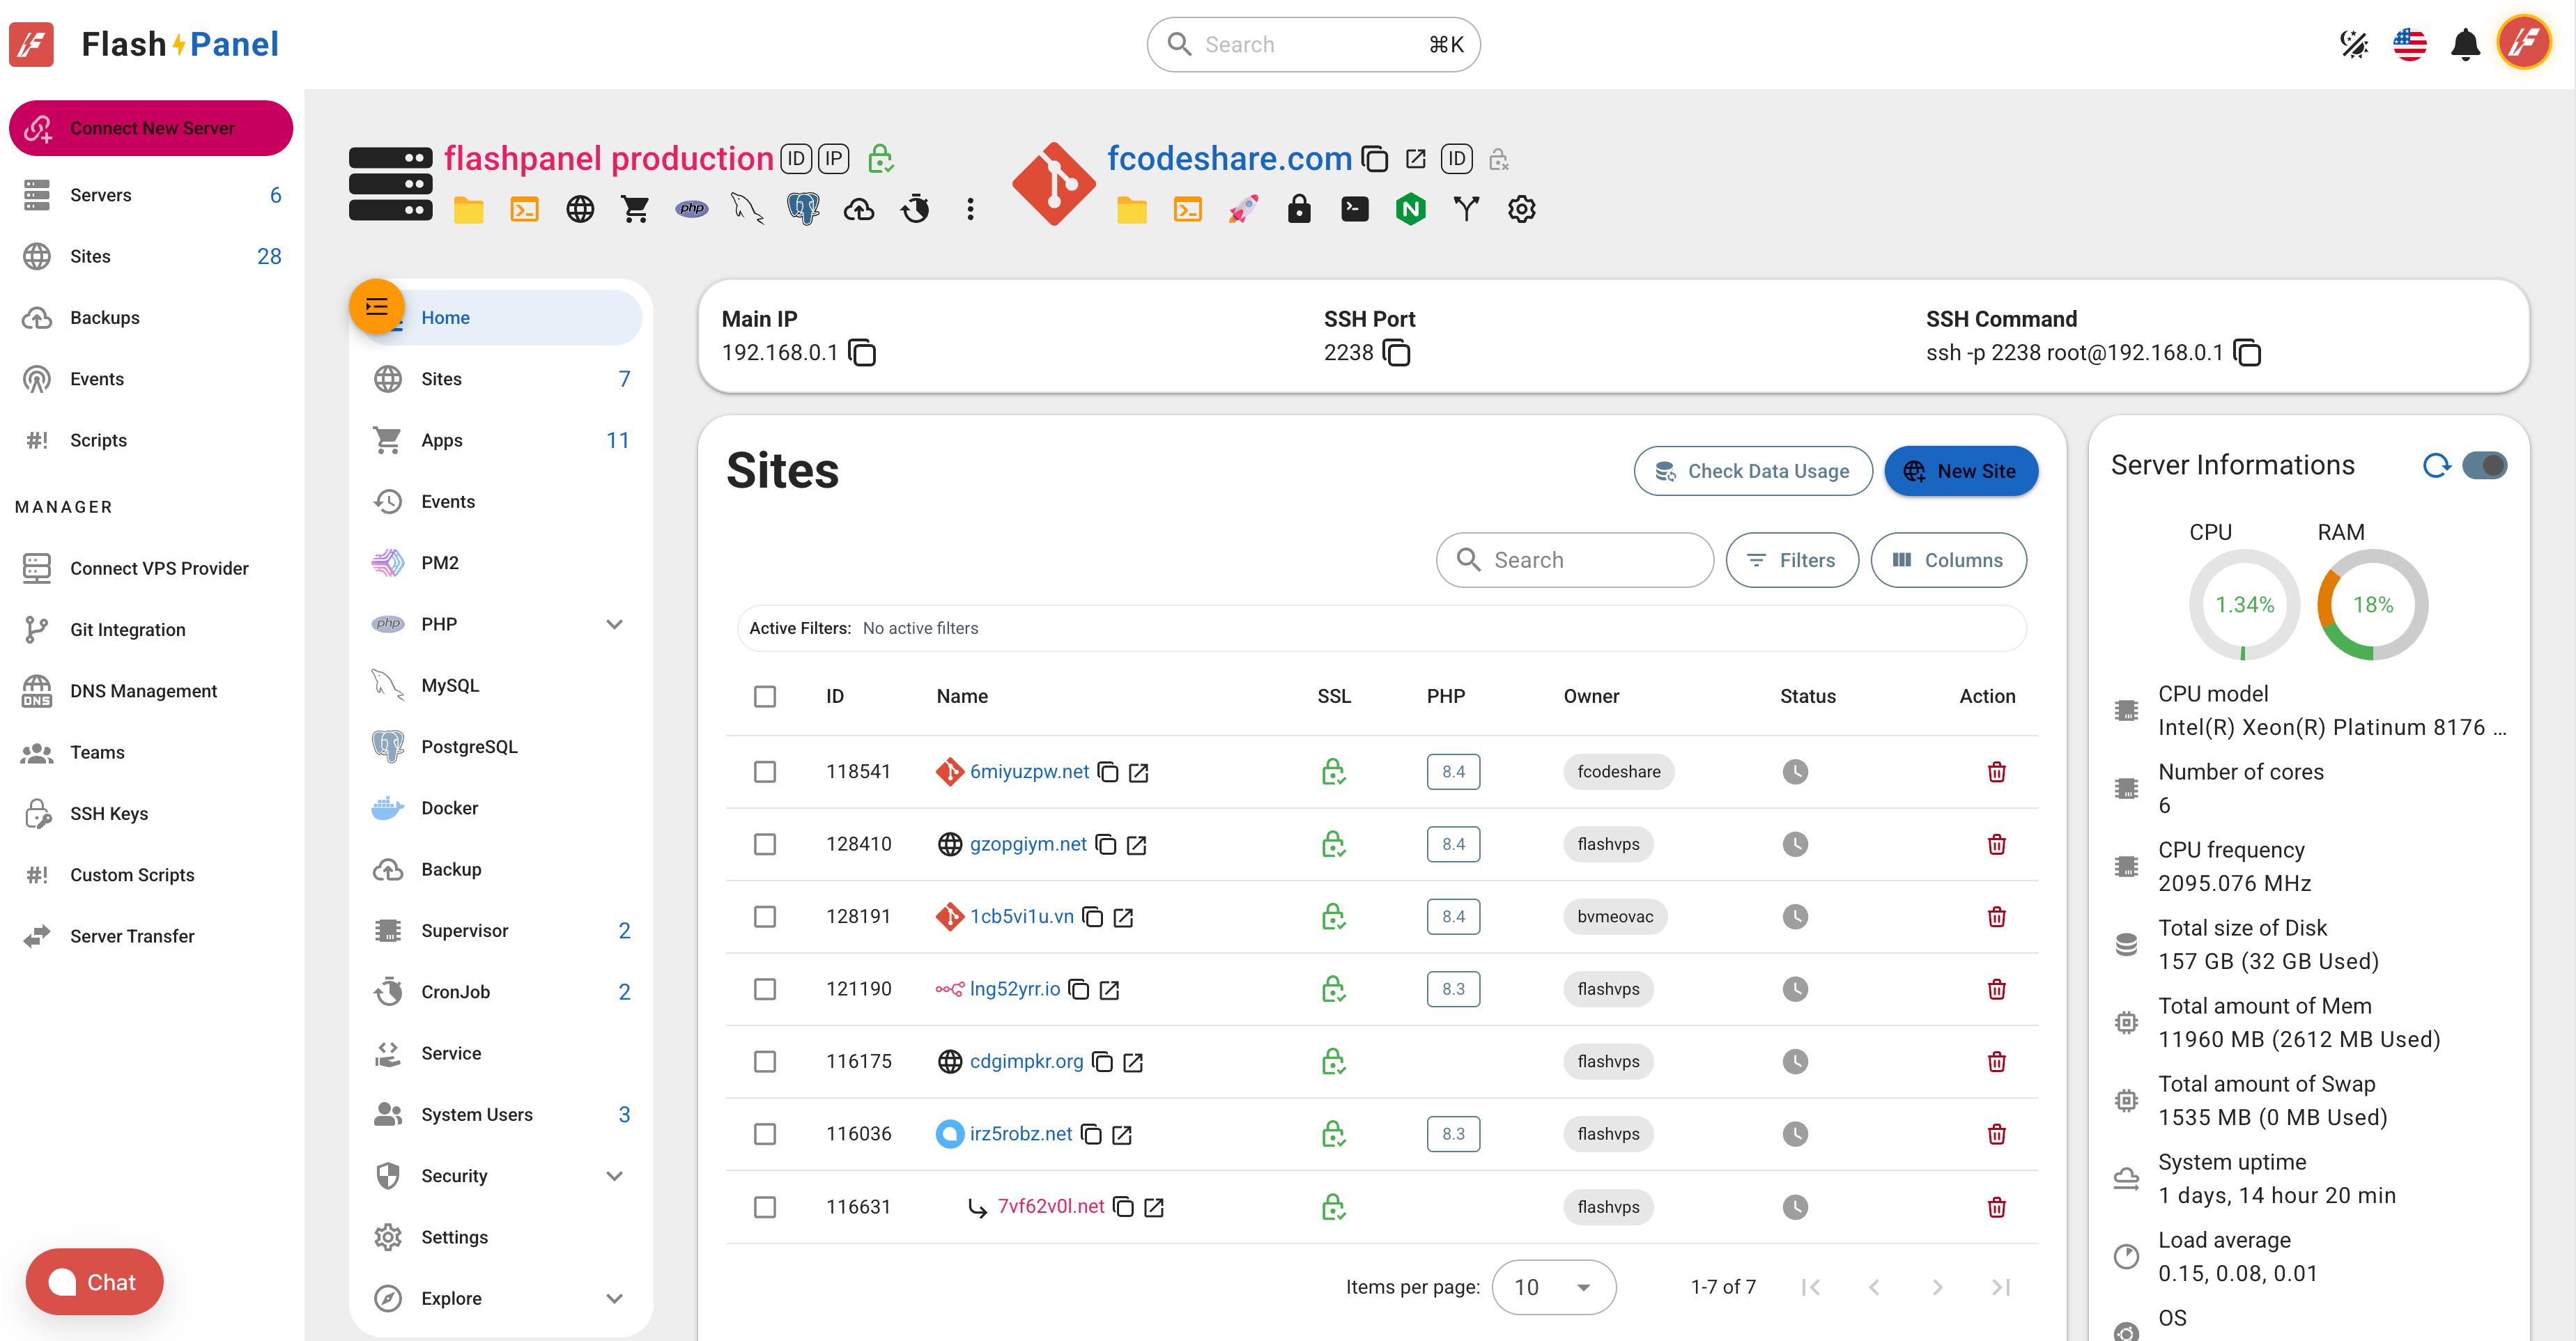Open PostgreSQL elephant icon in server toolbar
The height and width of the screenshot is (1341, 2576).
coord(803,209)
